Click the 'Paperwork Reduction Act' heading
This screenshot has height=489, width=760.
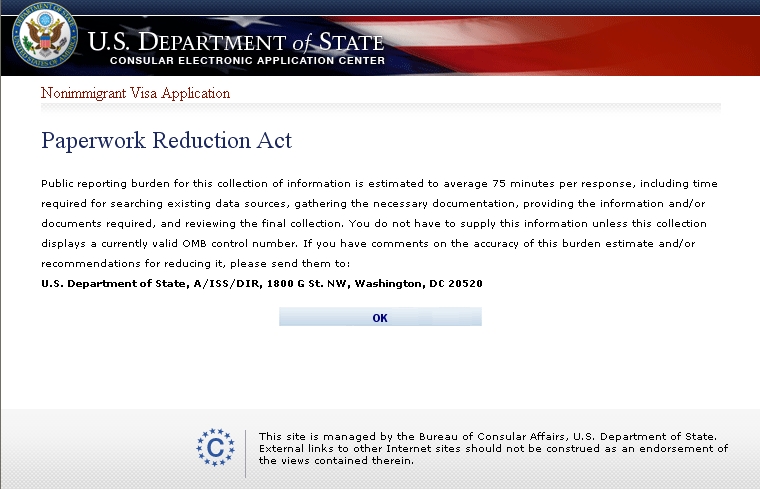pyautogui.click(x=166, y=141)
